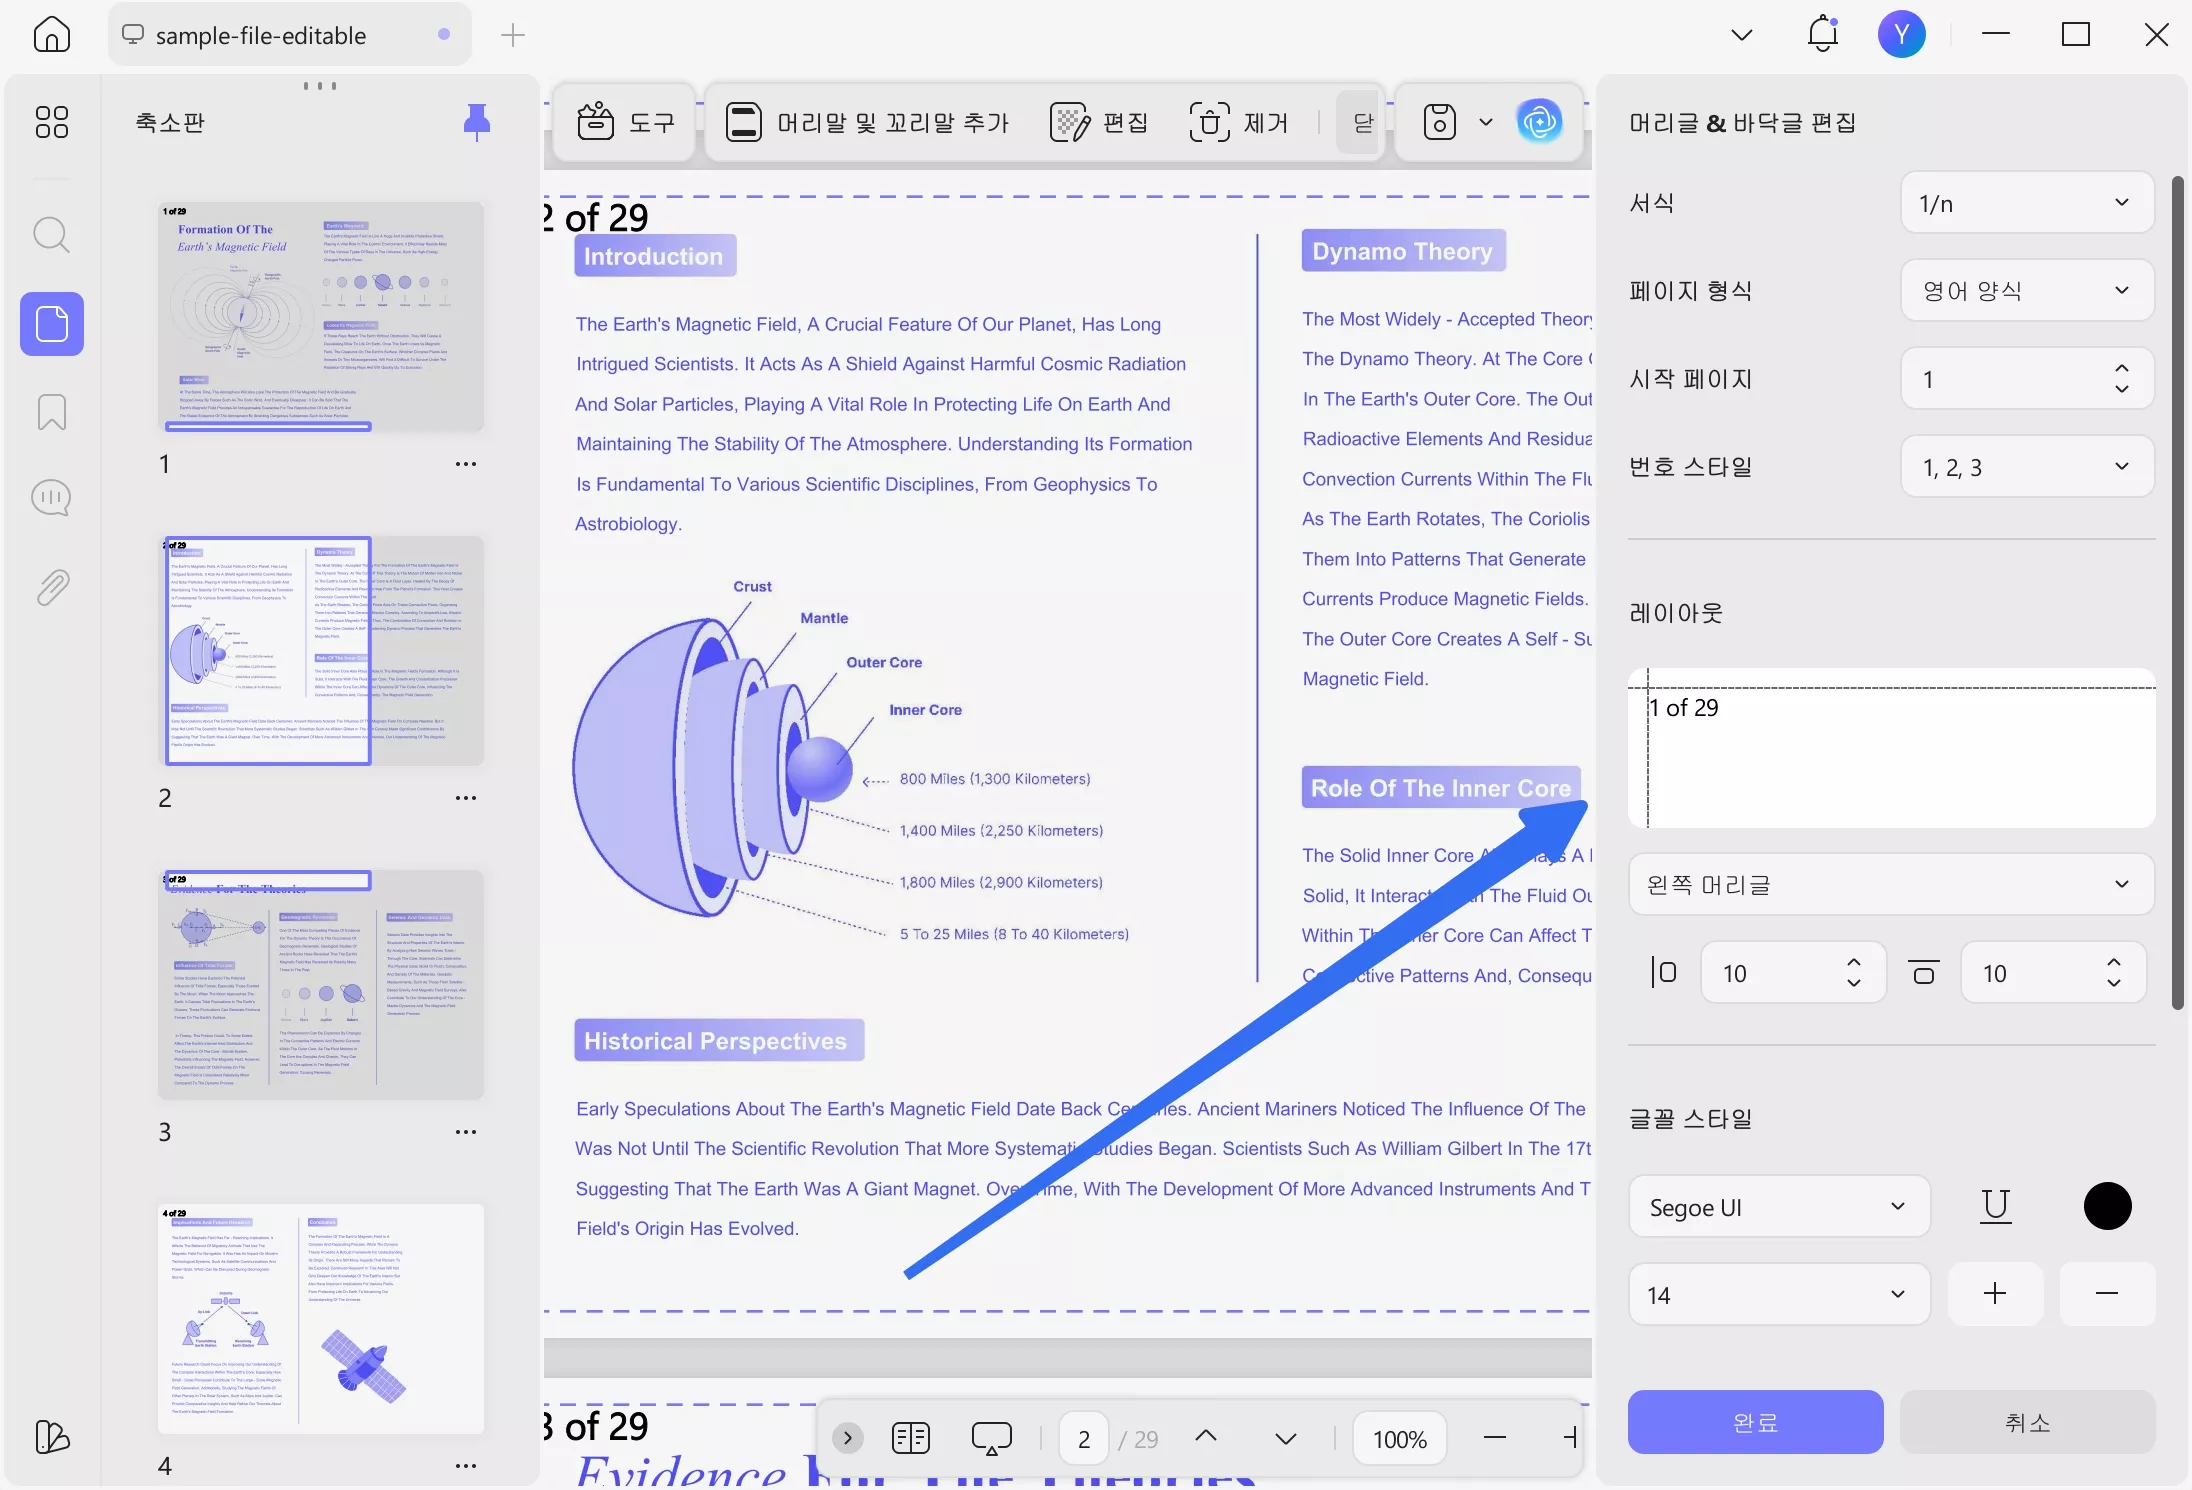The image size is (2192, 1490).
Task: Click the 편집 edit tool
Action: (x=1099, y=122)
